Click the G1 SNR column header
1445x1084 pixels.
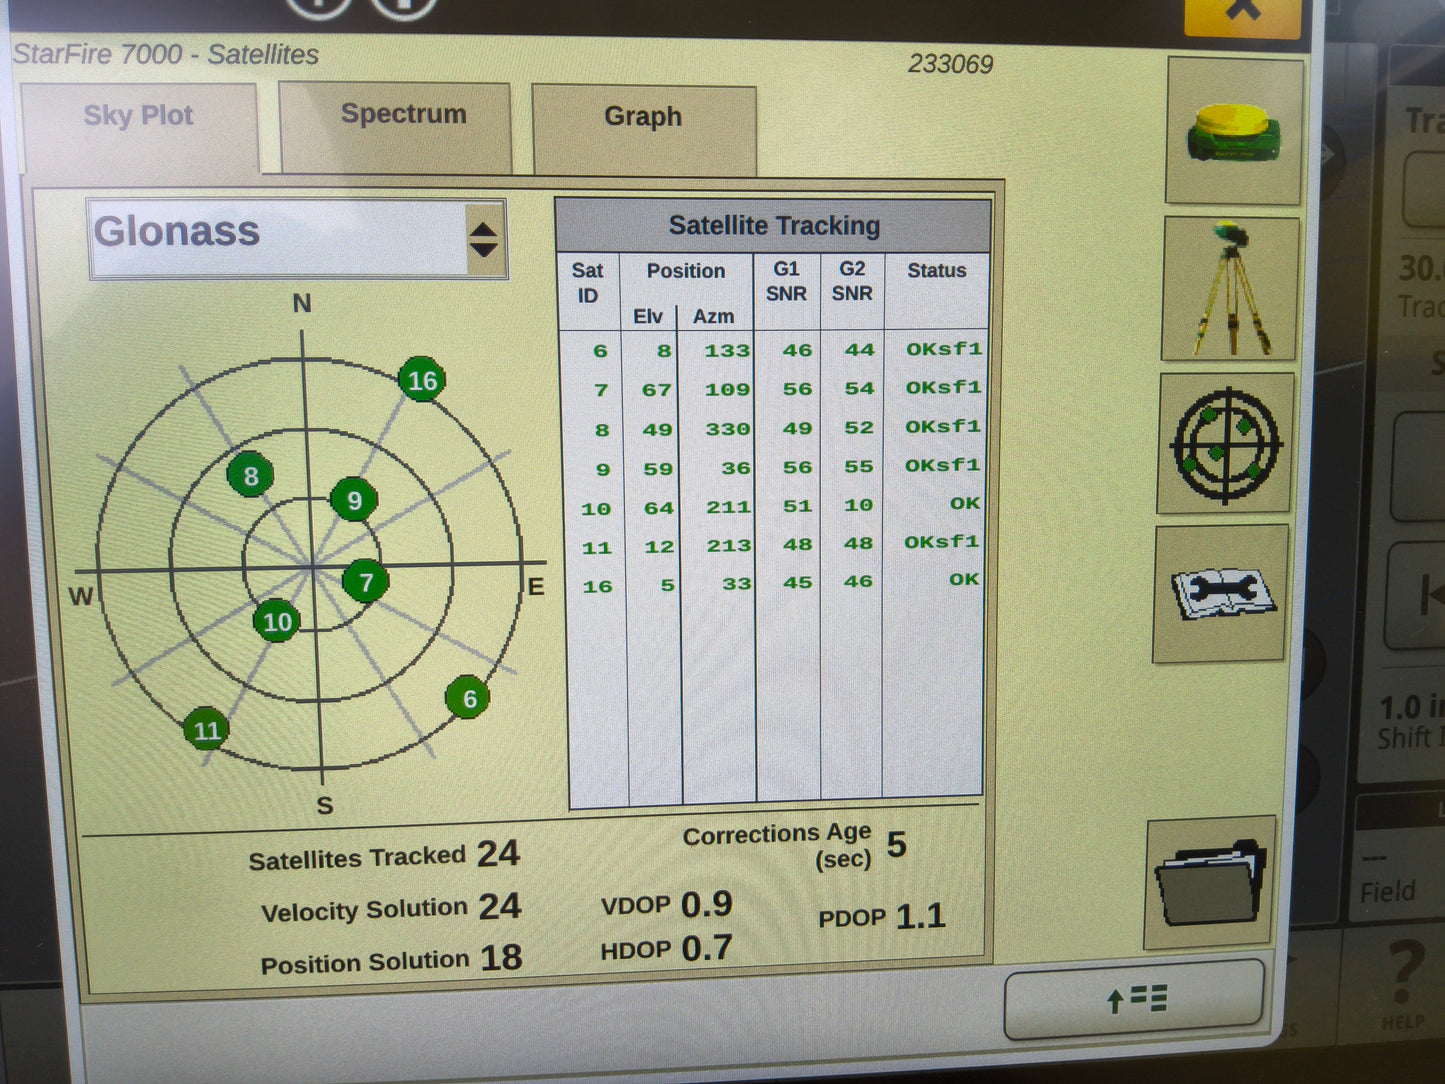click(x=786, y=281)
